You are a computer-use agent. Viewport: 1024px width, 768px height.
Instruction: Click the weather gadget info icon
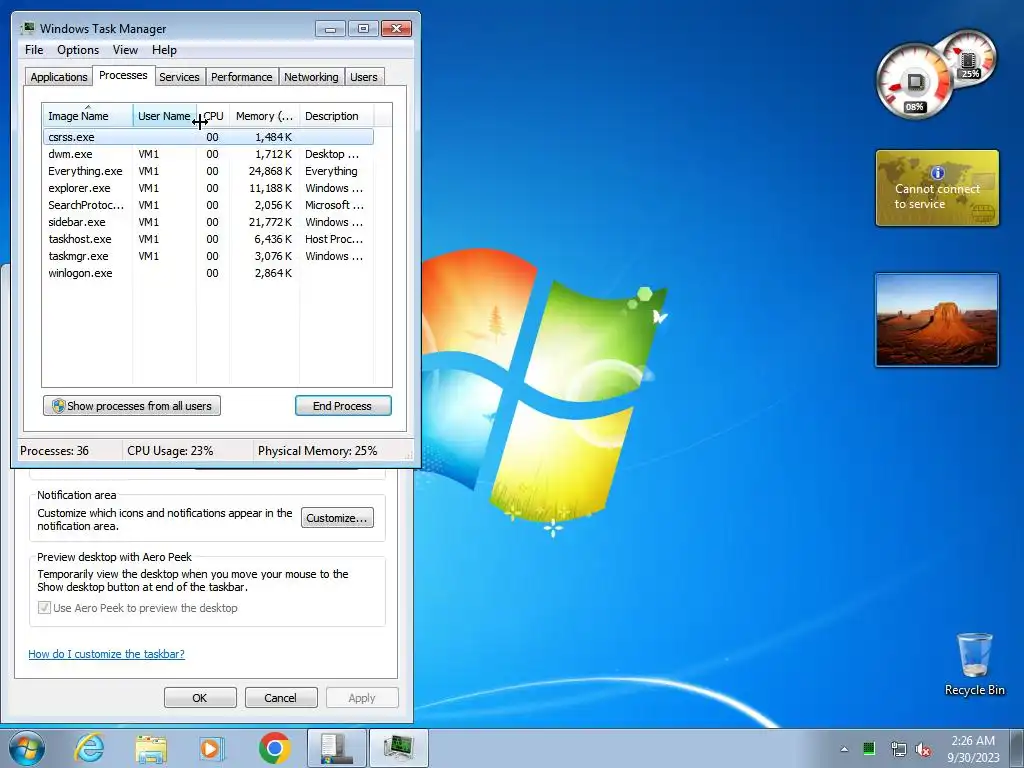point(937,172)
